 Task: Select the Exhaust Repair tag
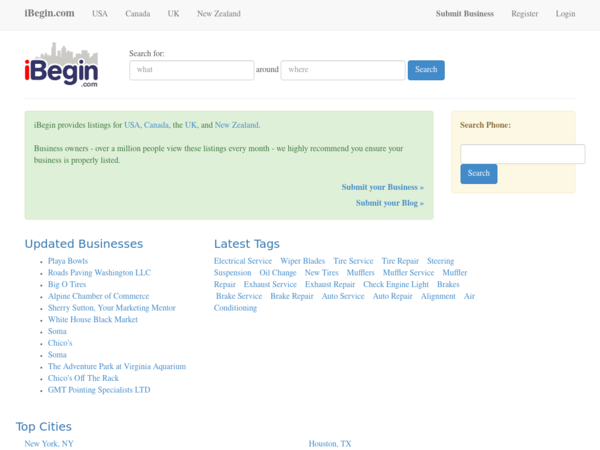[330, 284]
